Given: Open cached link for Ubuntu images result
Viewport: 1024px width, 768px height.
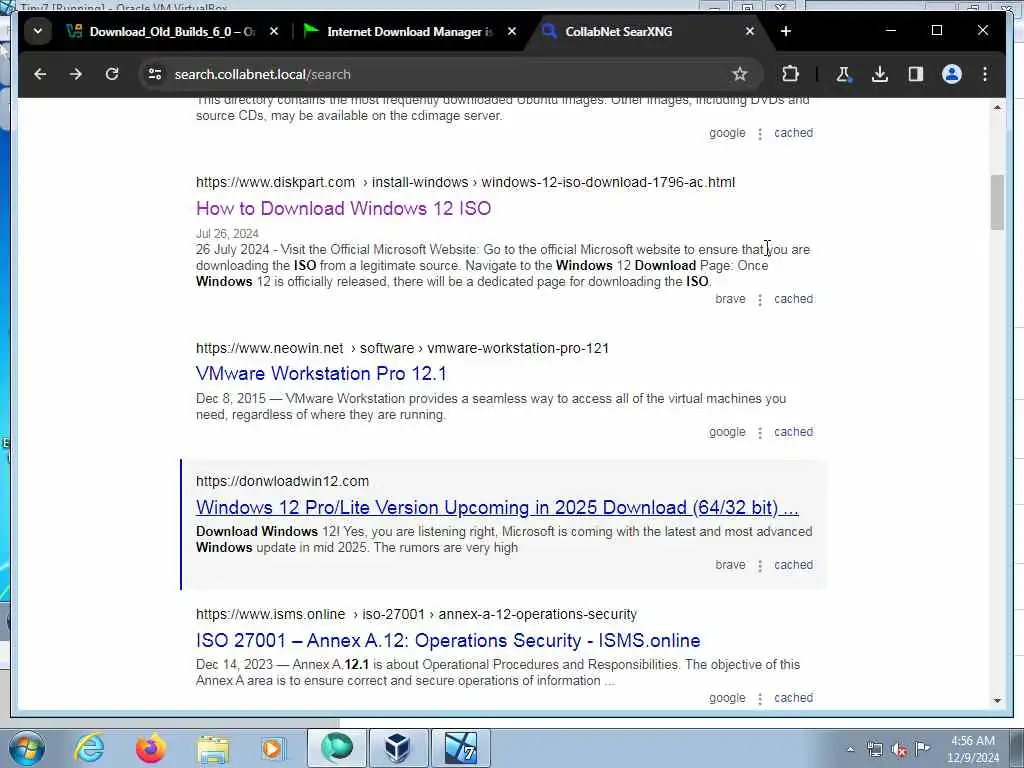Looking at the screenshot, I should [x=793, y=133].
